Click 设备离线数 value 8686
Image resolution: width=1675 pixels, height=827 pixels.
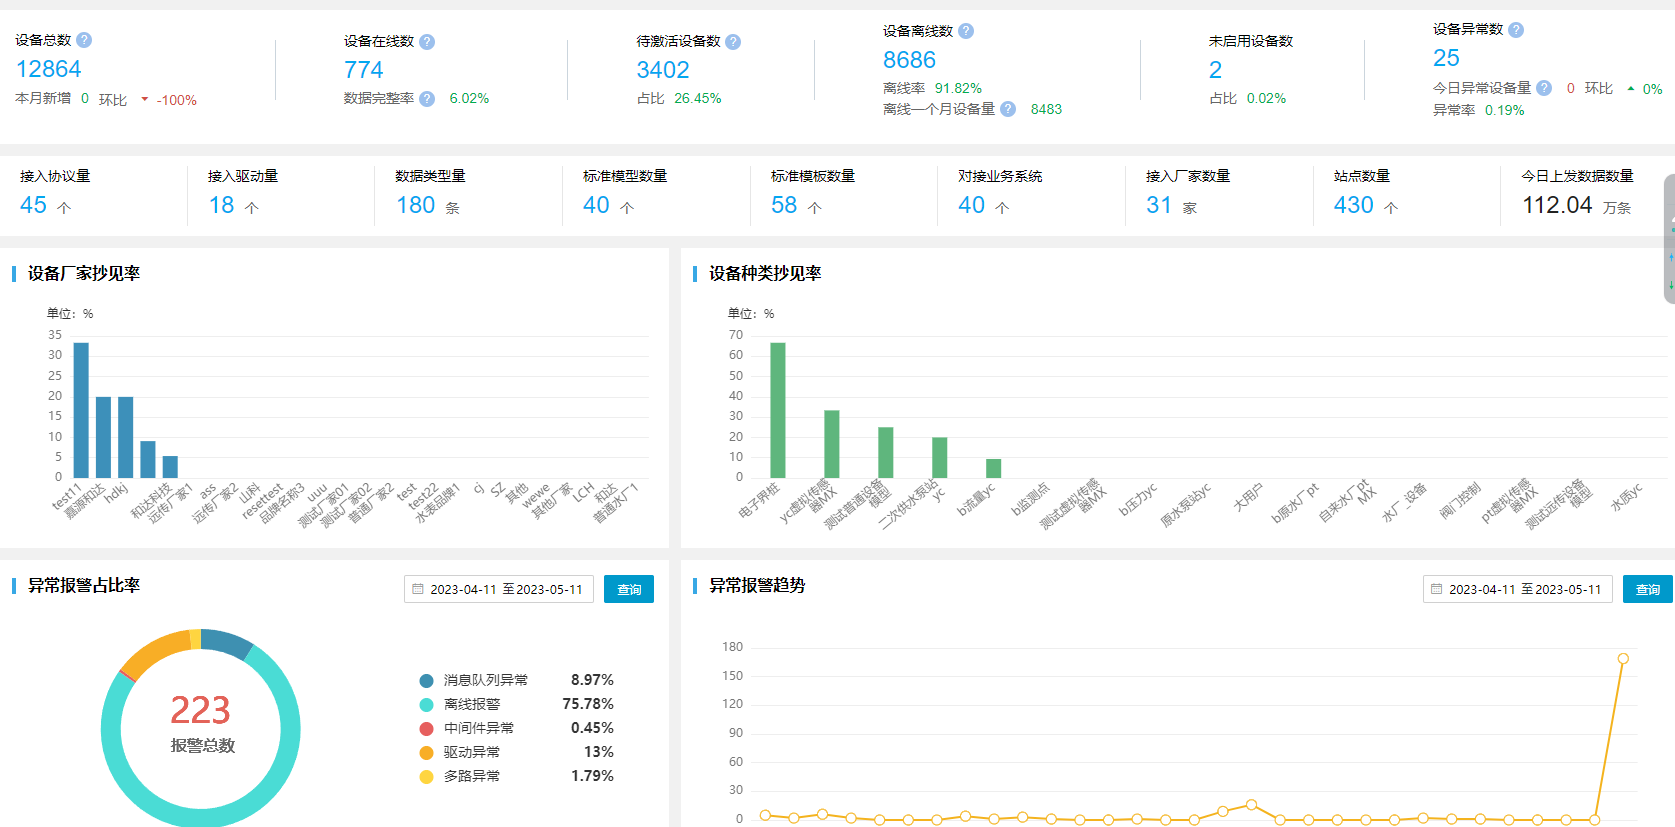tap(909, 60)
